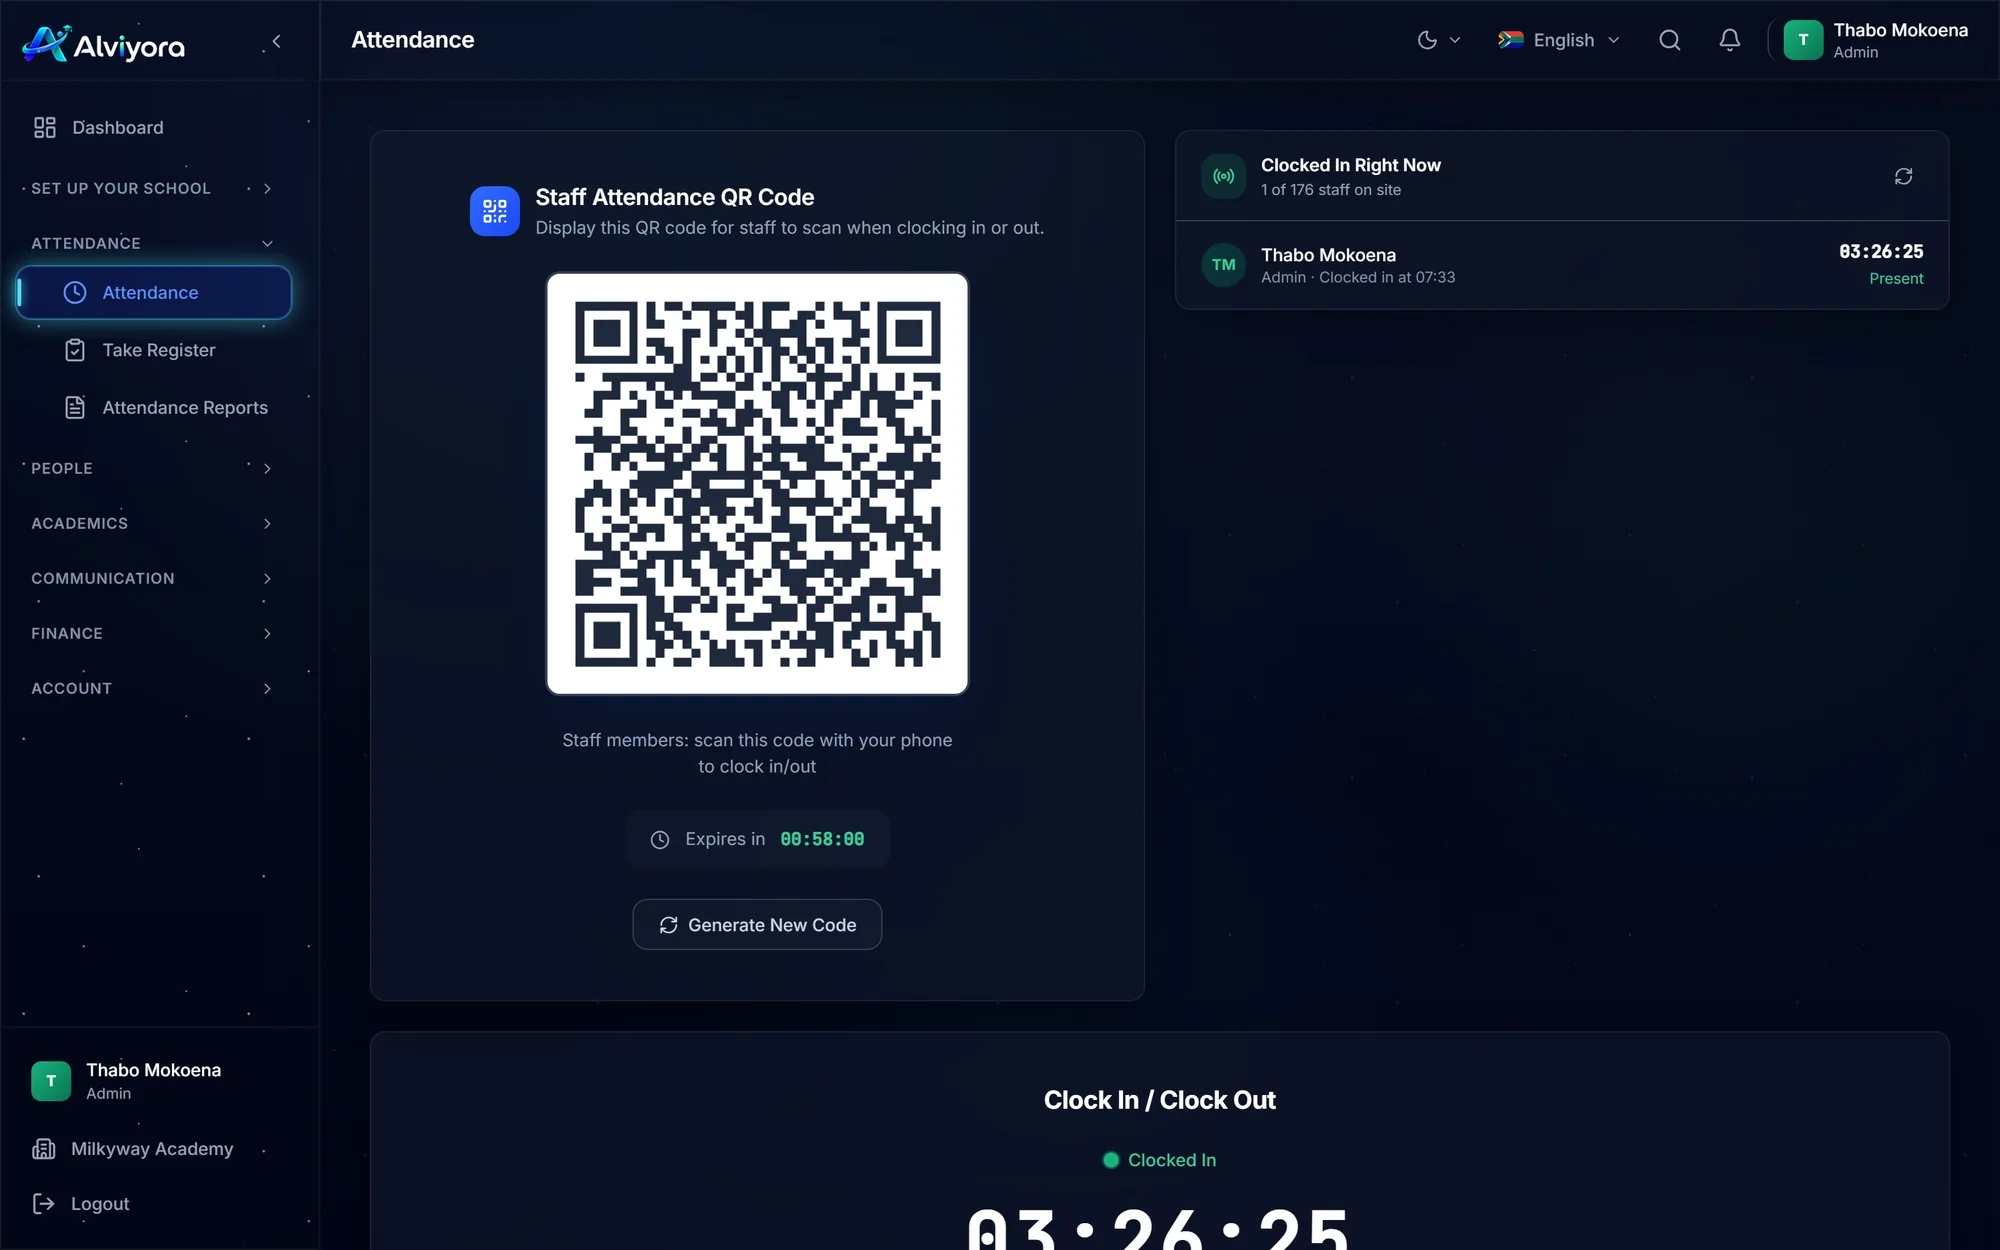Click the Clock In / Clock Out heading

1159,1100
